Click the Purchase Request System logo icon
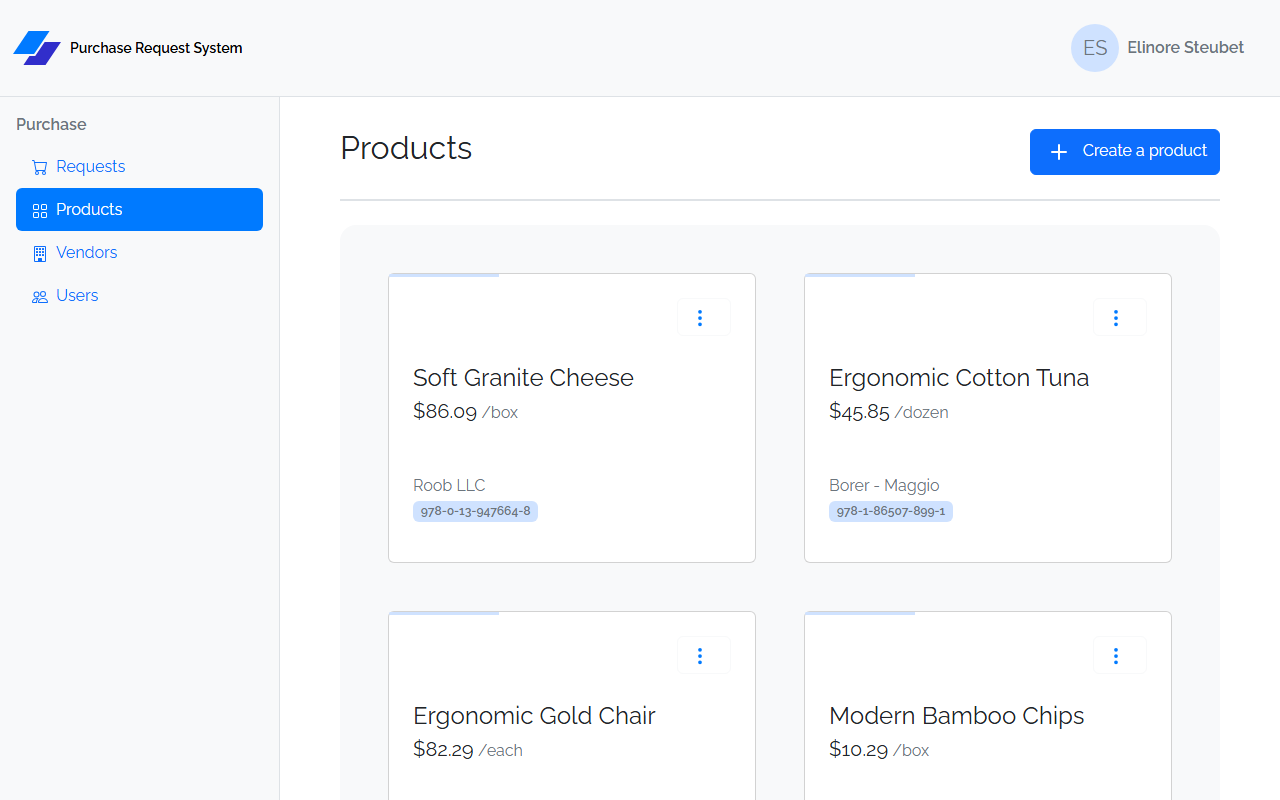The image size is (1280, 800). [x=37, y=48]
